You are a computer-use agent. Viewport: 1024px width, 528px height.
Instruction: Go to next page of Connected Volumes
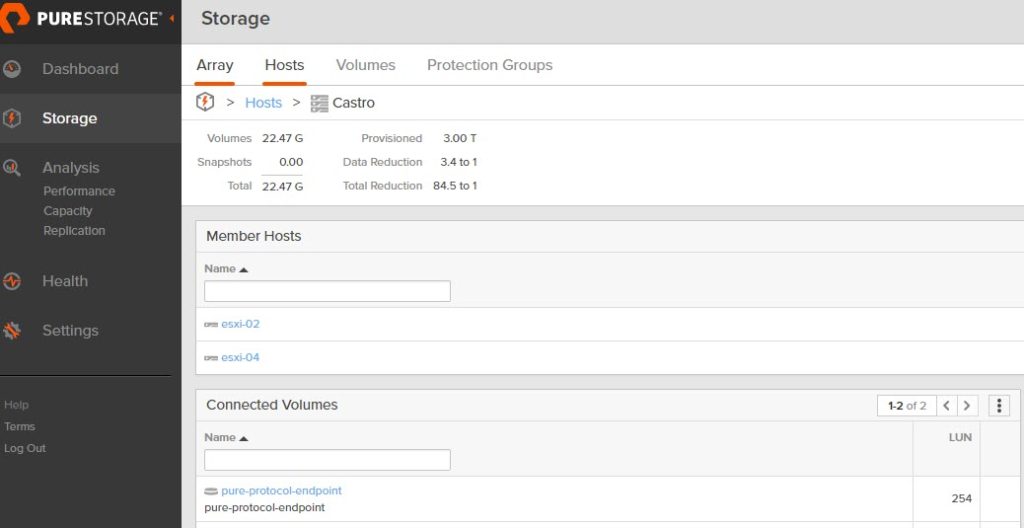point(967,406)
